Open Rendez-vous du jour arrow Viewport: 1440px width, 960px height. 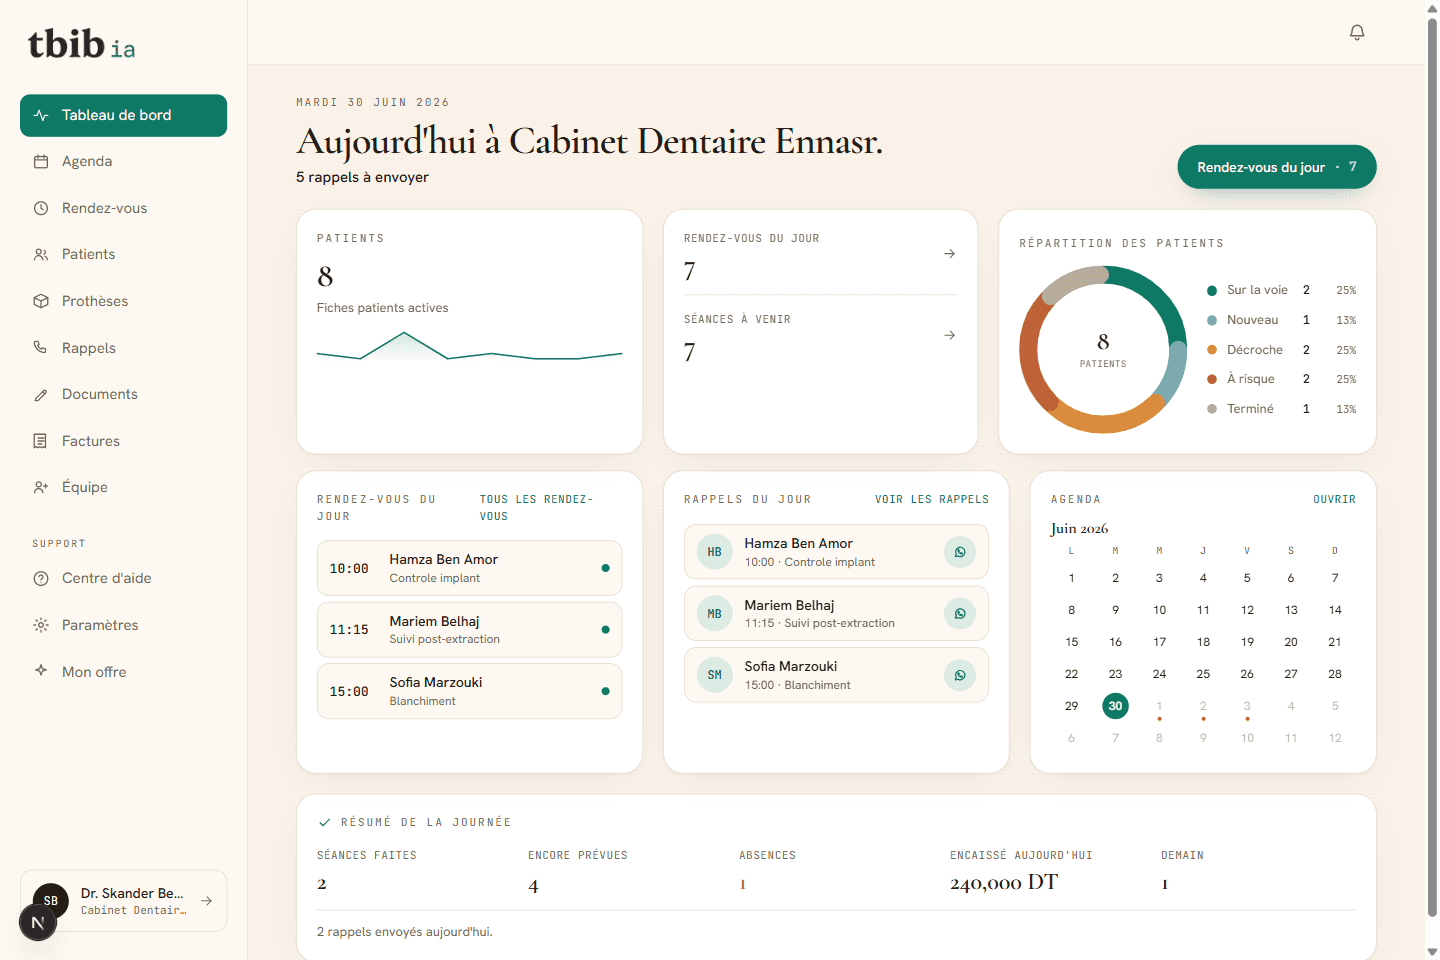(x=949, y=254)
